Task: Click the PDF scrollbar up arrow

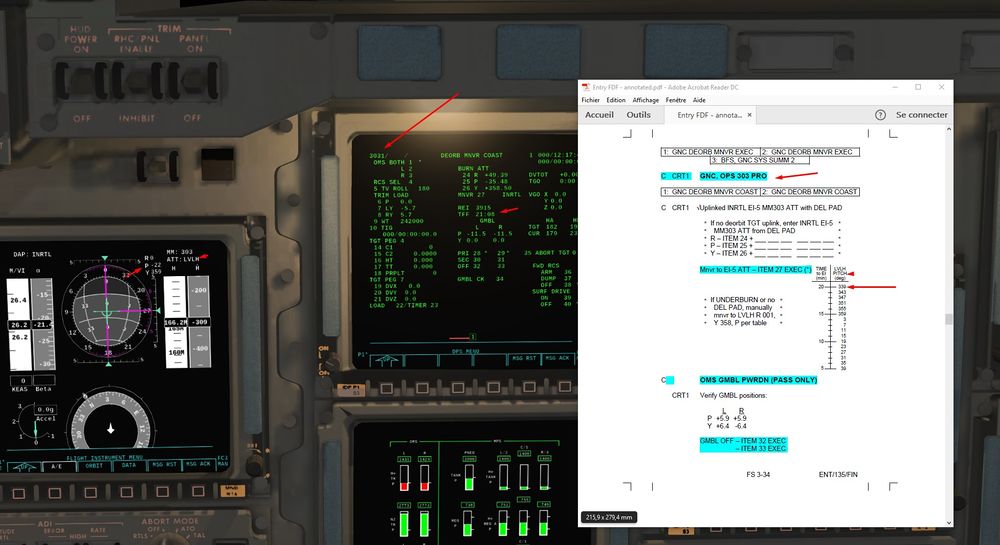Action: [949, 129]
